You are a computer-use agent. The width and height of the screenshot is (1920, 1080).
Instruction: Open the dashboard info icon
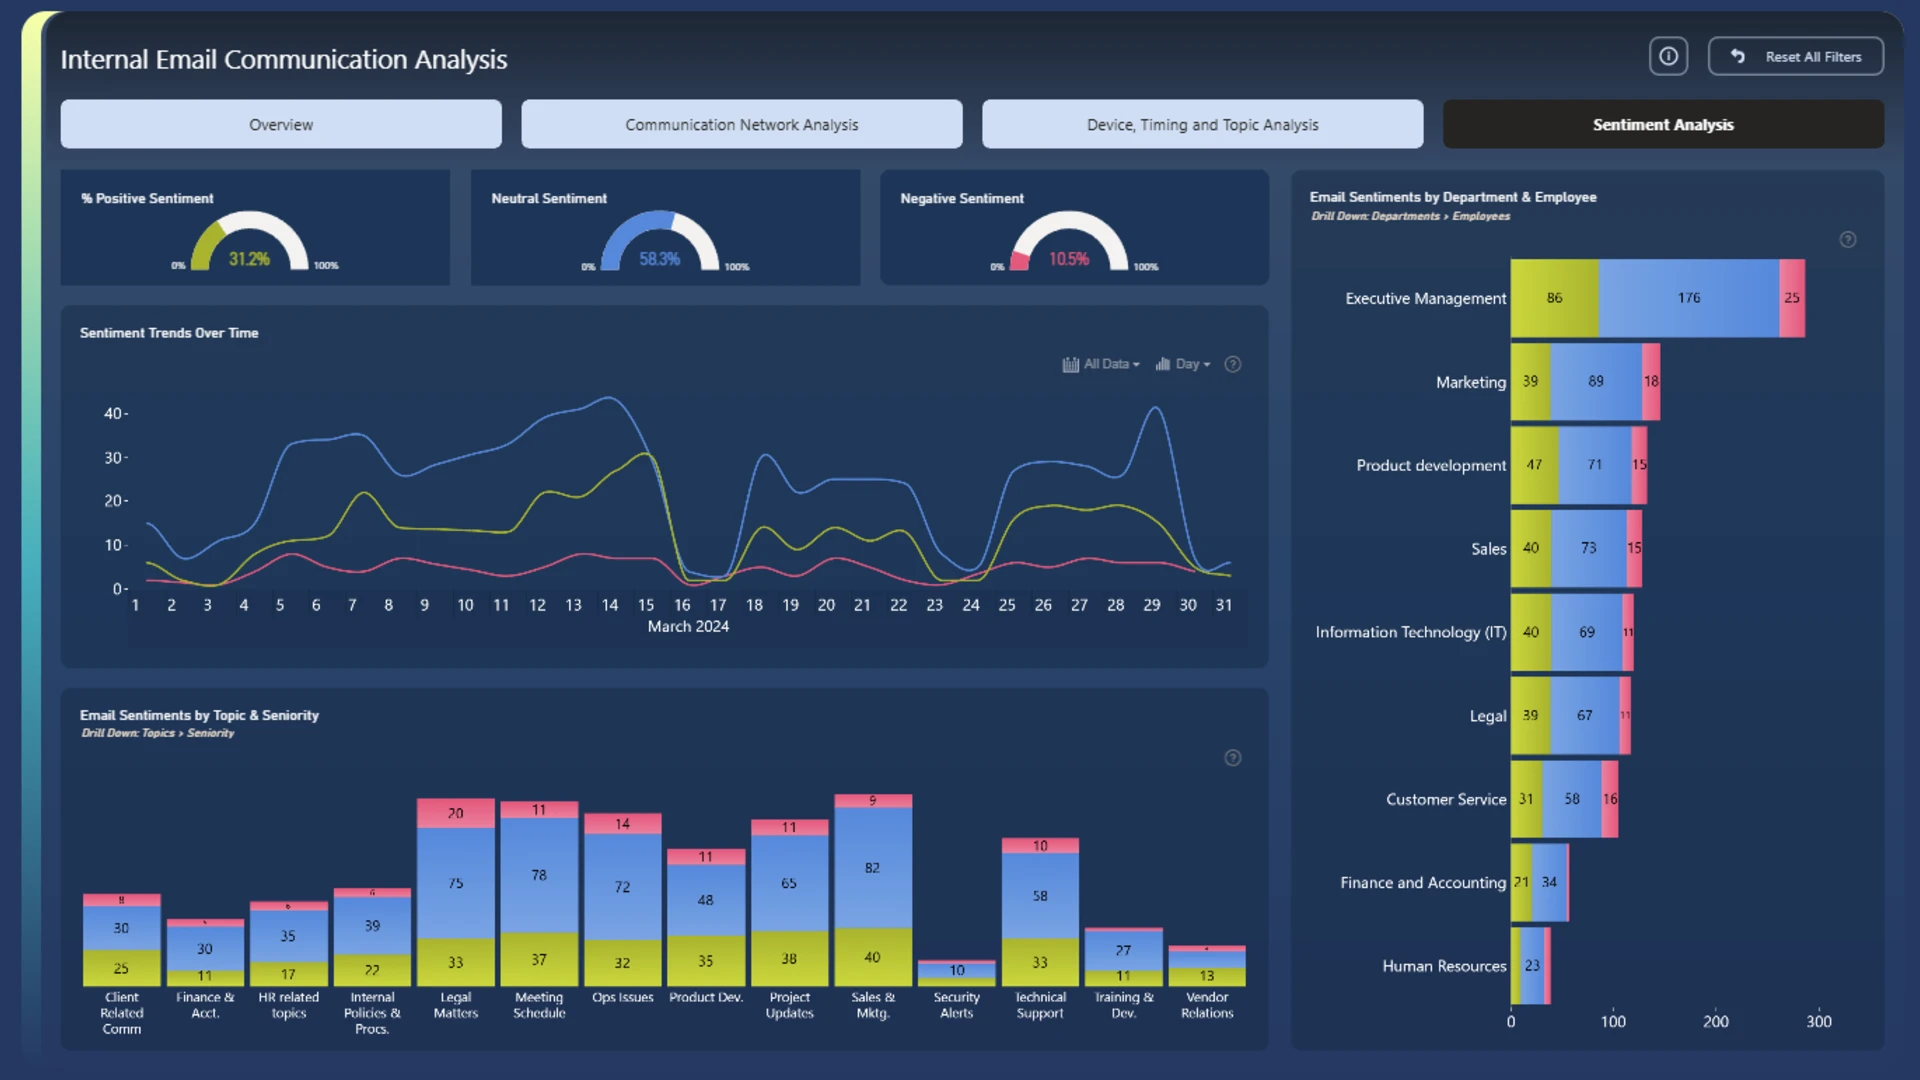(x=1668, y=56)
